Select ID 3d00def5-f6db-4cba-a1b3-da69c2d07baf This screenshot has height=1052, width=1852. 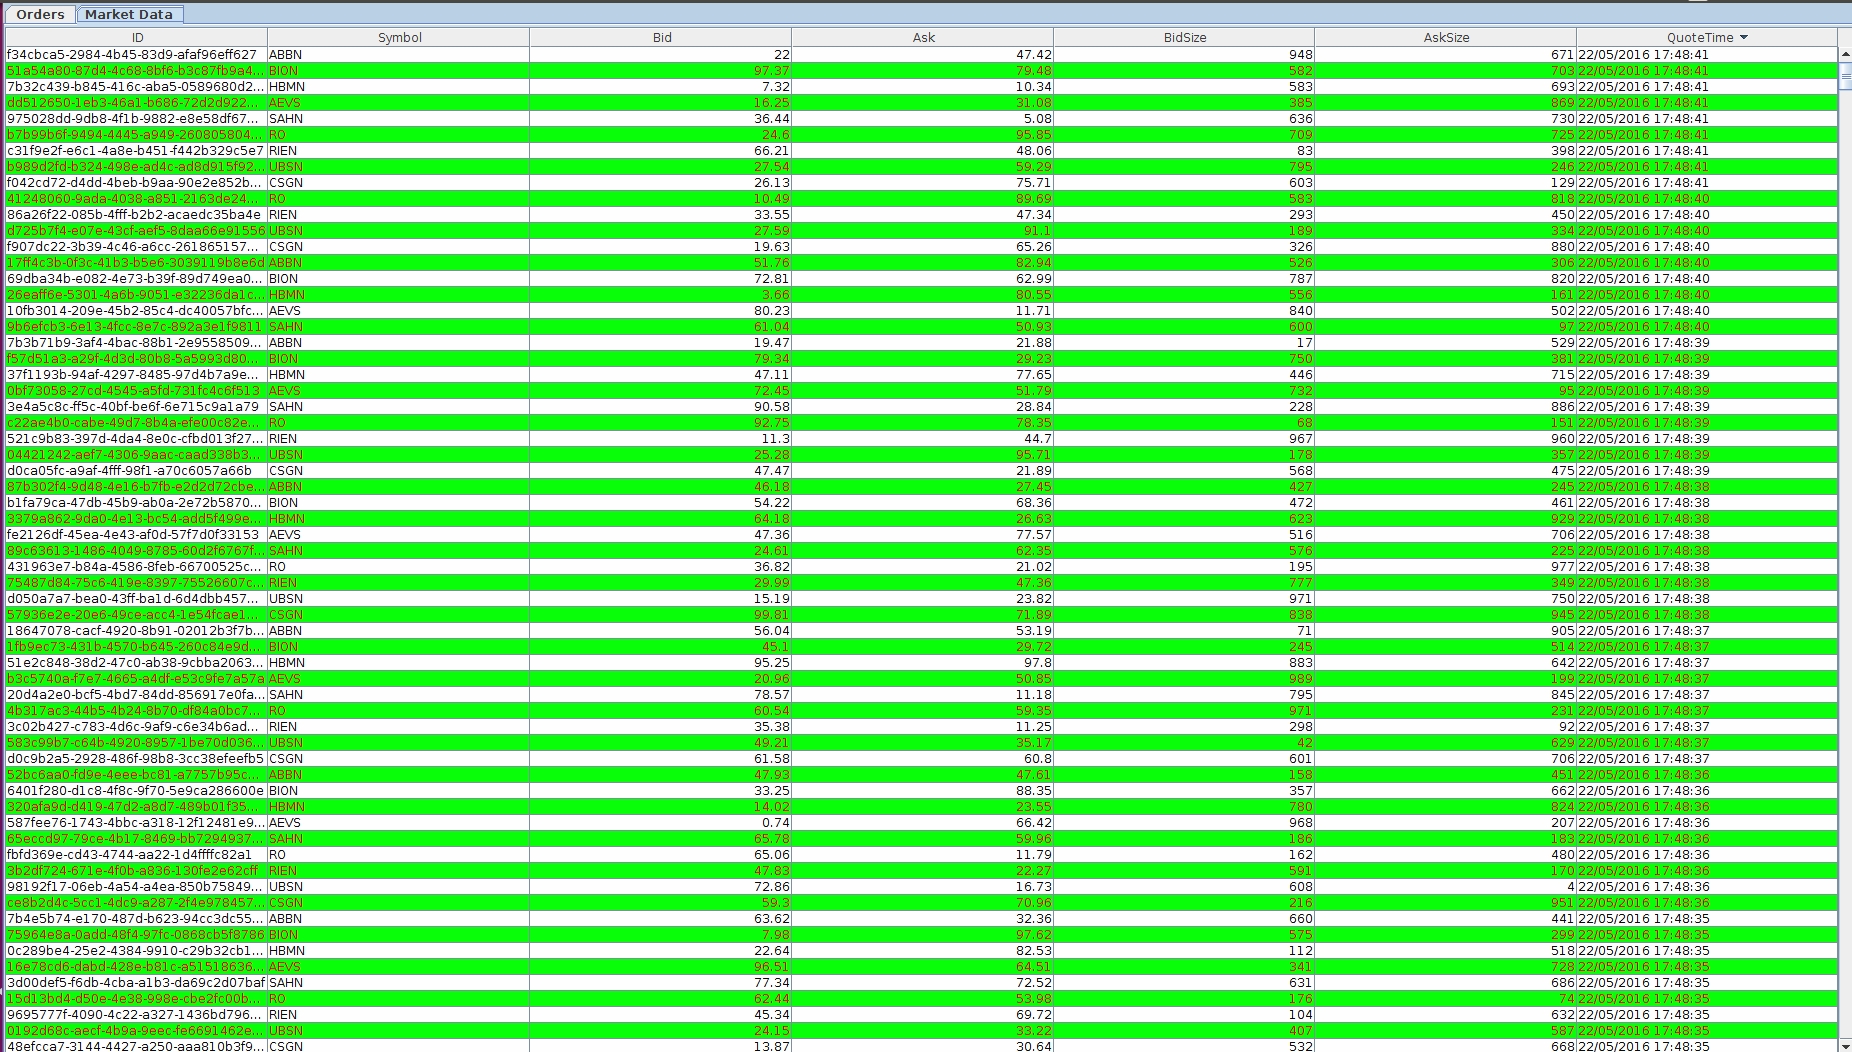(136, 983)
